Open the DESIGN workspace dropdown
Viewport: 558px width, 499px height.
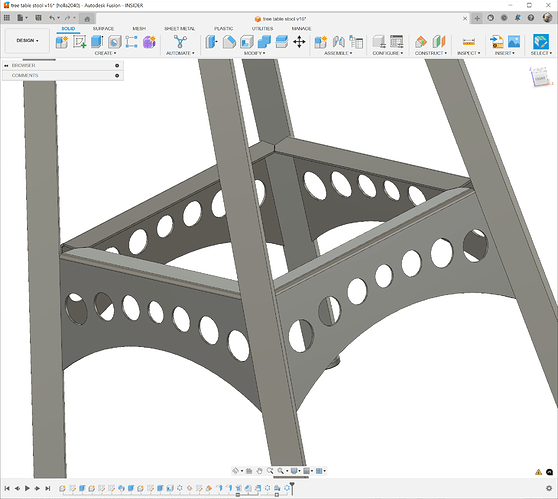coord(27,41)
